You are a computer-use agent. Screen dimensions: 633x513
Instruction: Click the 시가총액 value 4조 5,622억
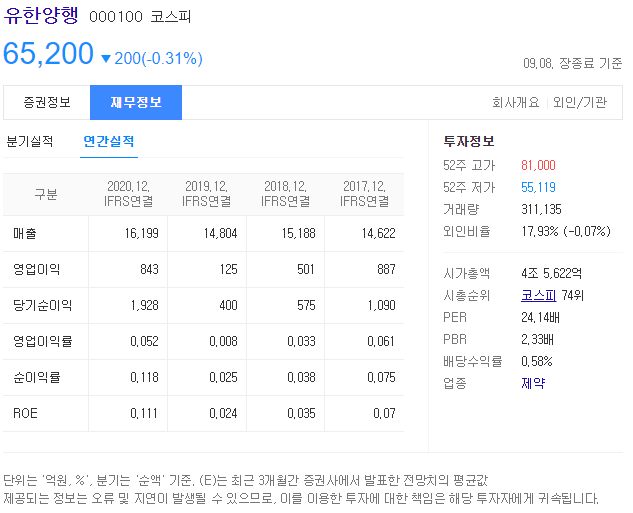551,273
